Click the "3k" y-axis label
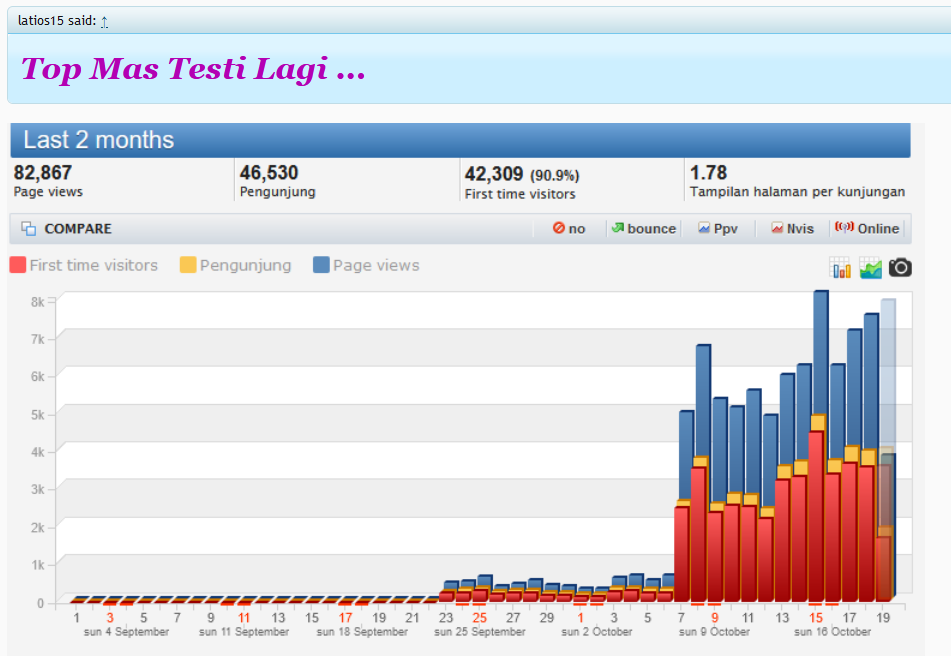 [x=38, y=490]
